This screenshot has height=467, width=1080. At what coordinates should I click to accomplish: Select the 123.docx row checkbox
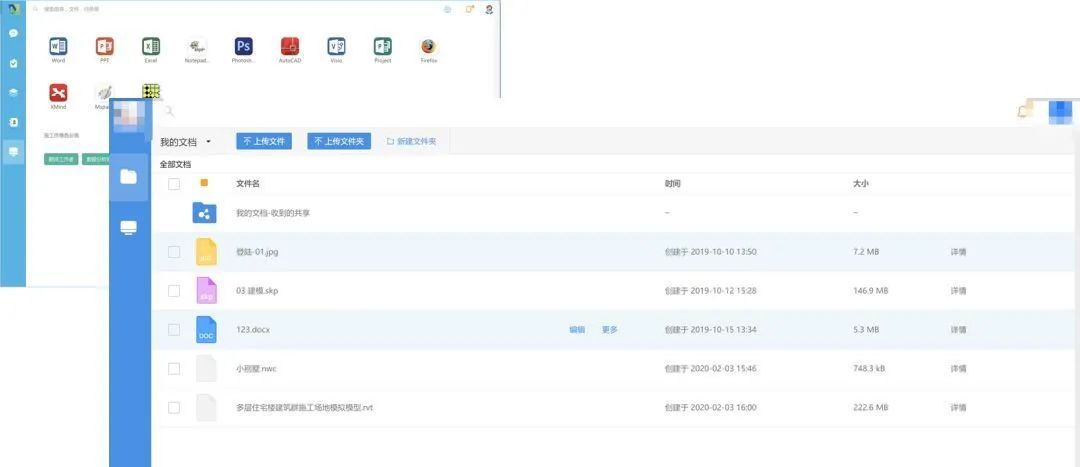coord(174,329)
